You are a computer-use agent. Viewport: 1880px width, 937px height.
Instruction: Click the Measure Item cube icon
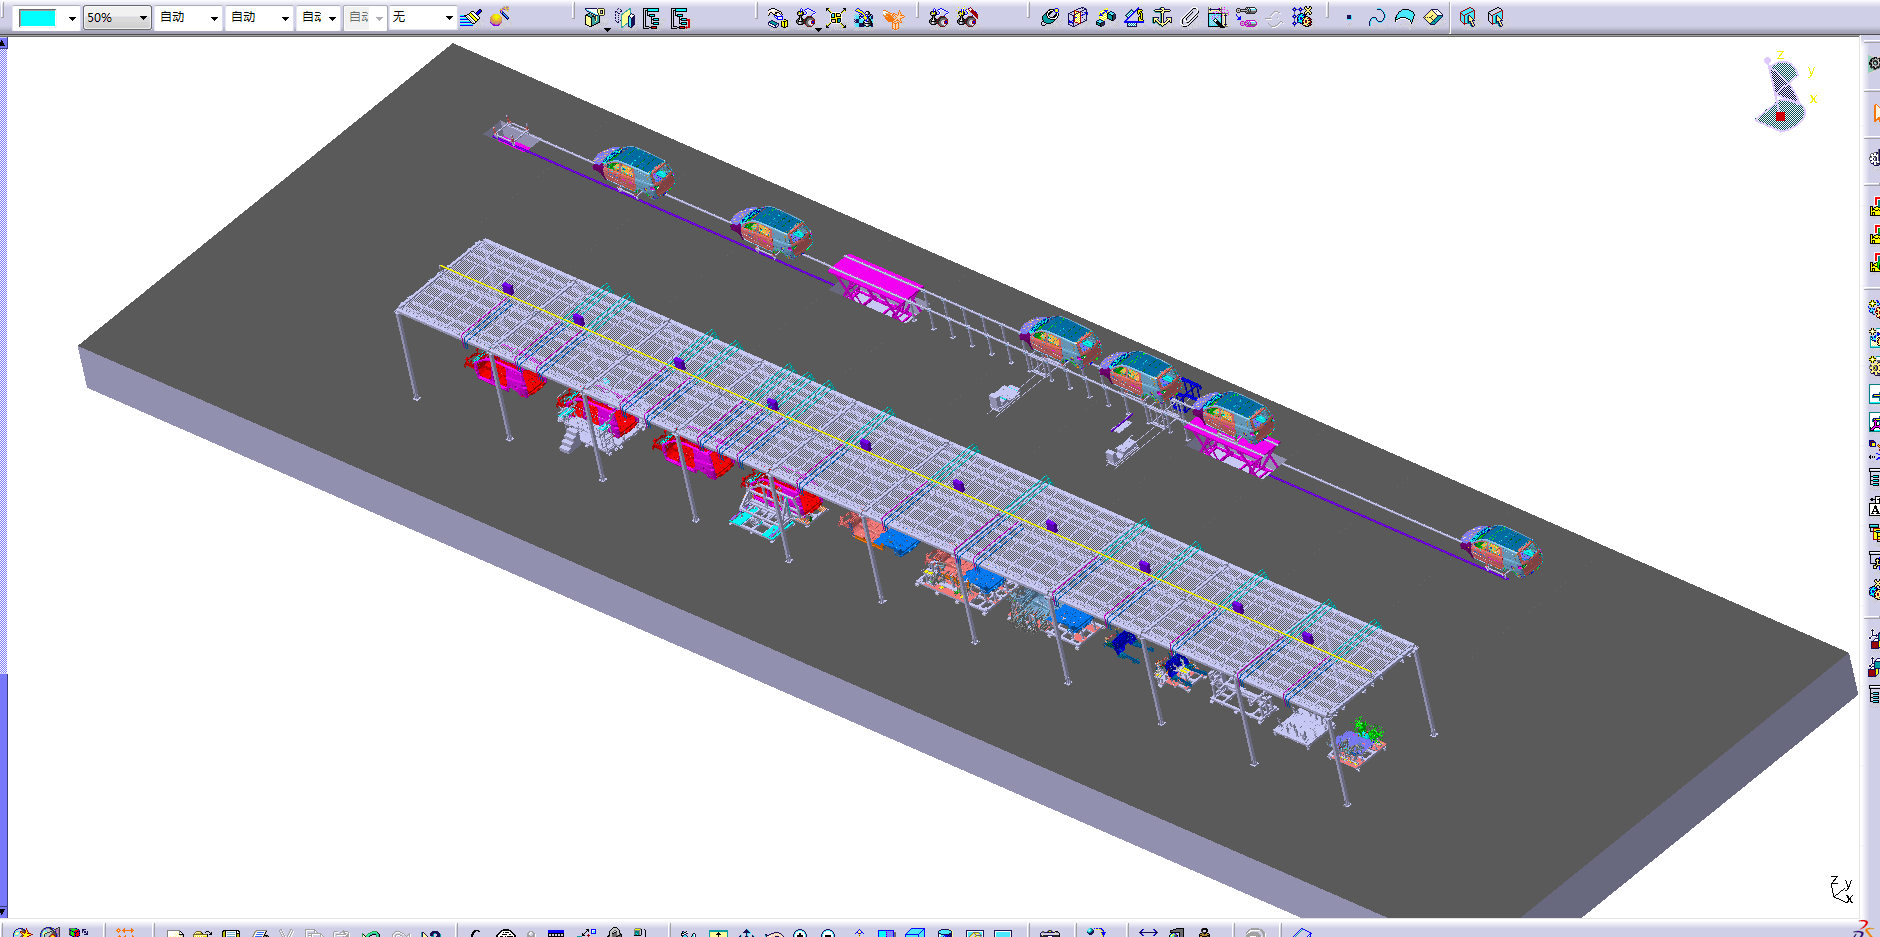(x=1076, y=17)
